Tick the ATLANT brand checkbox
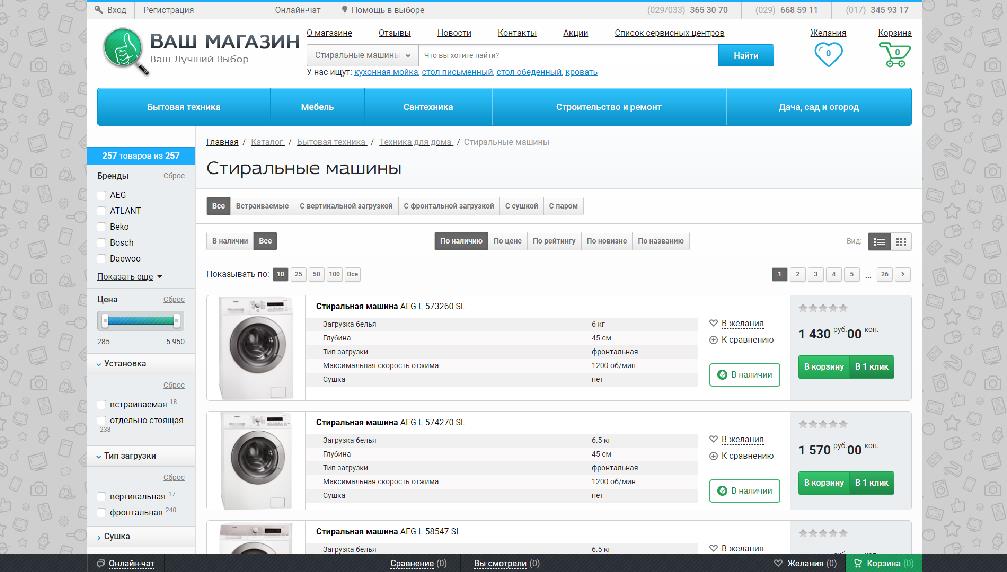This screenshot has width=1007, height=572. (101, 211)
